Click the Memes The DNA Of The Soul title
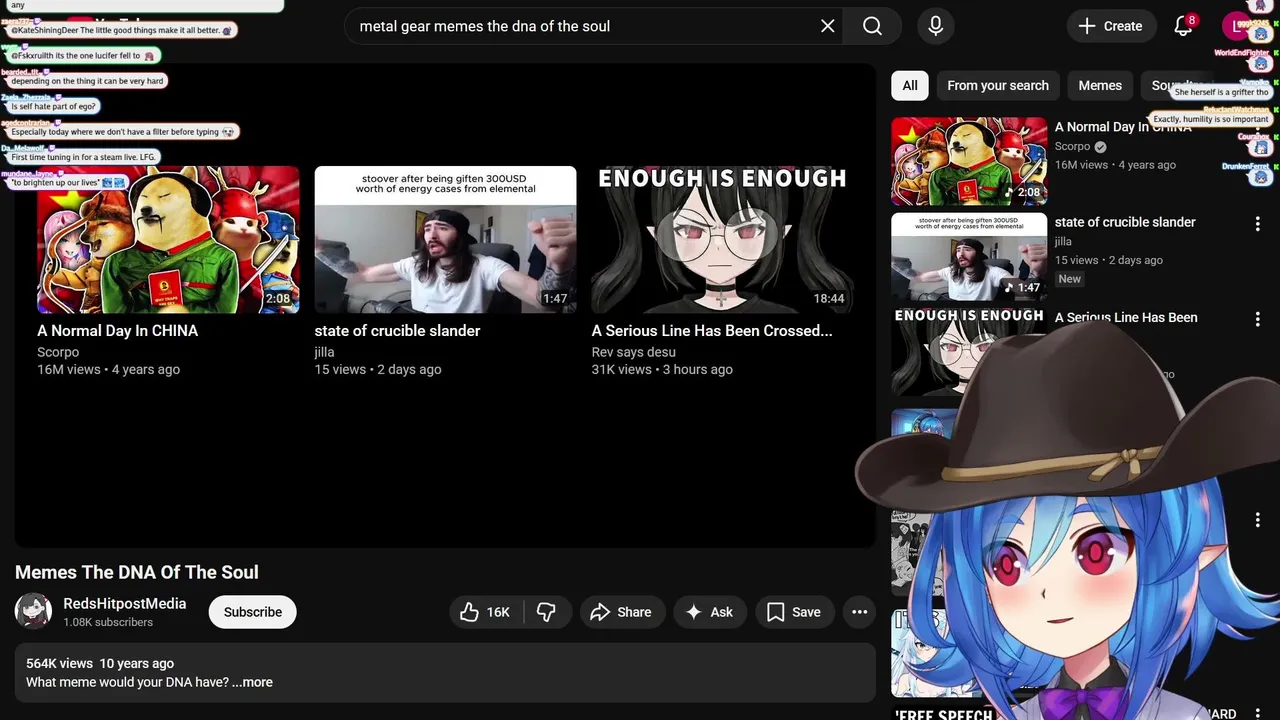 click(137, 572)
